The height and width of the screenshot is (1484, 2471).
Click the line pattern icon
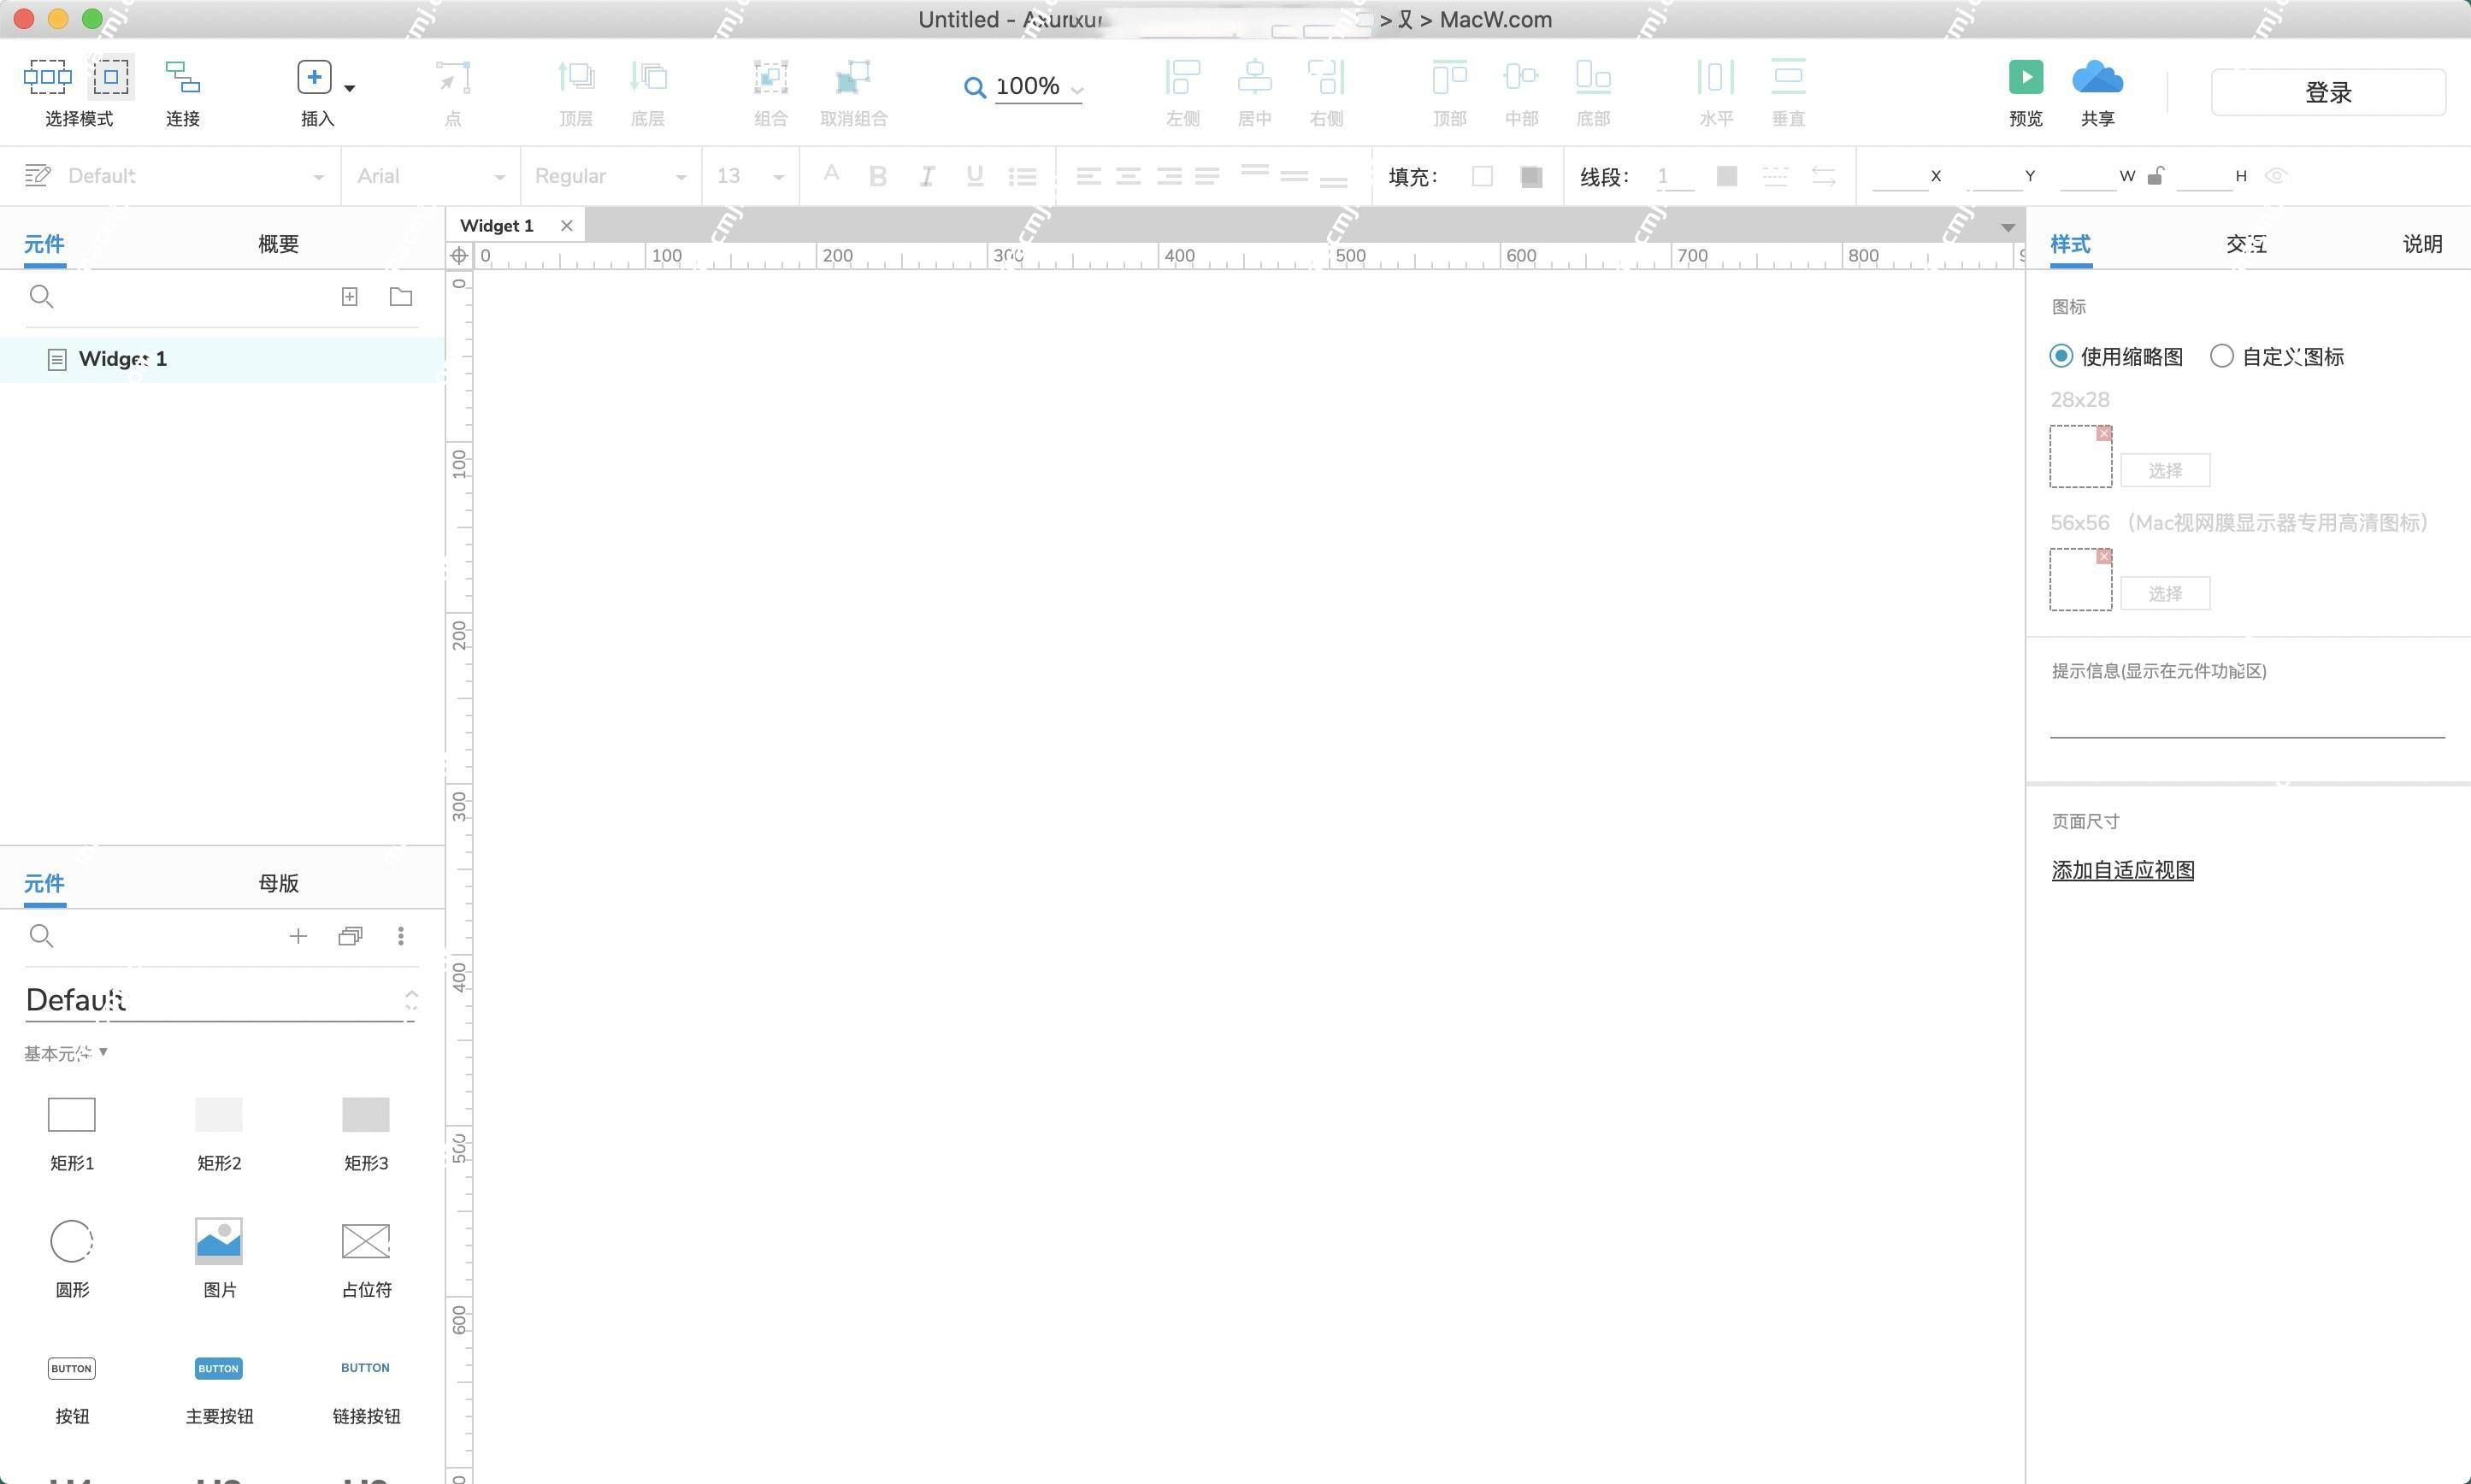click(x=1775, y=176)
